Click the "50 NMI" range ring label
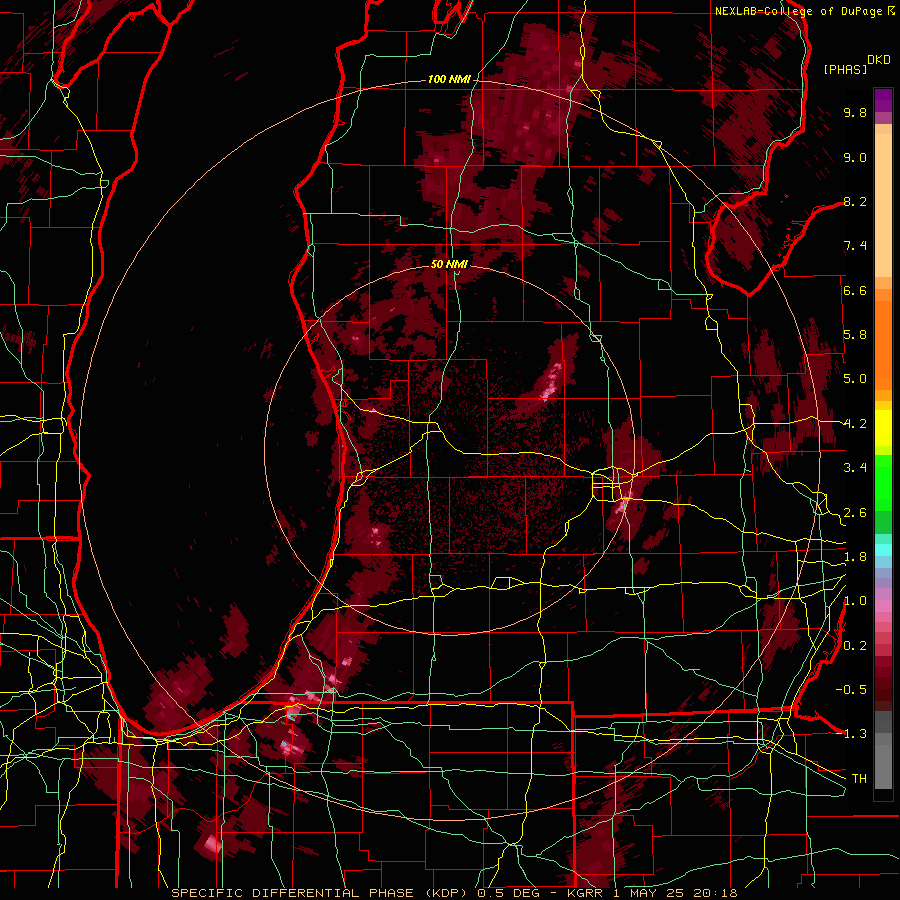 pyautogui.click(x=449, y=264)
